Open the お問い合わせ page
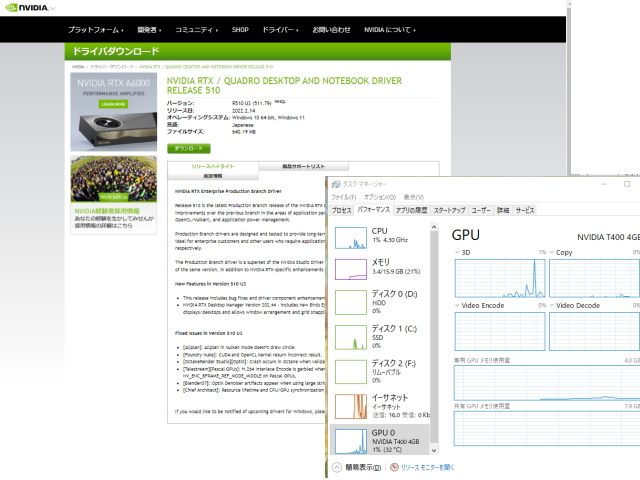This screenshot has width=640, height=480. [331, 30]
